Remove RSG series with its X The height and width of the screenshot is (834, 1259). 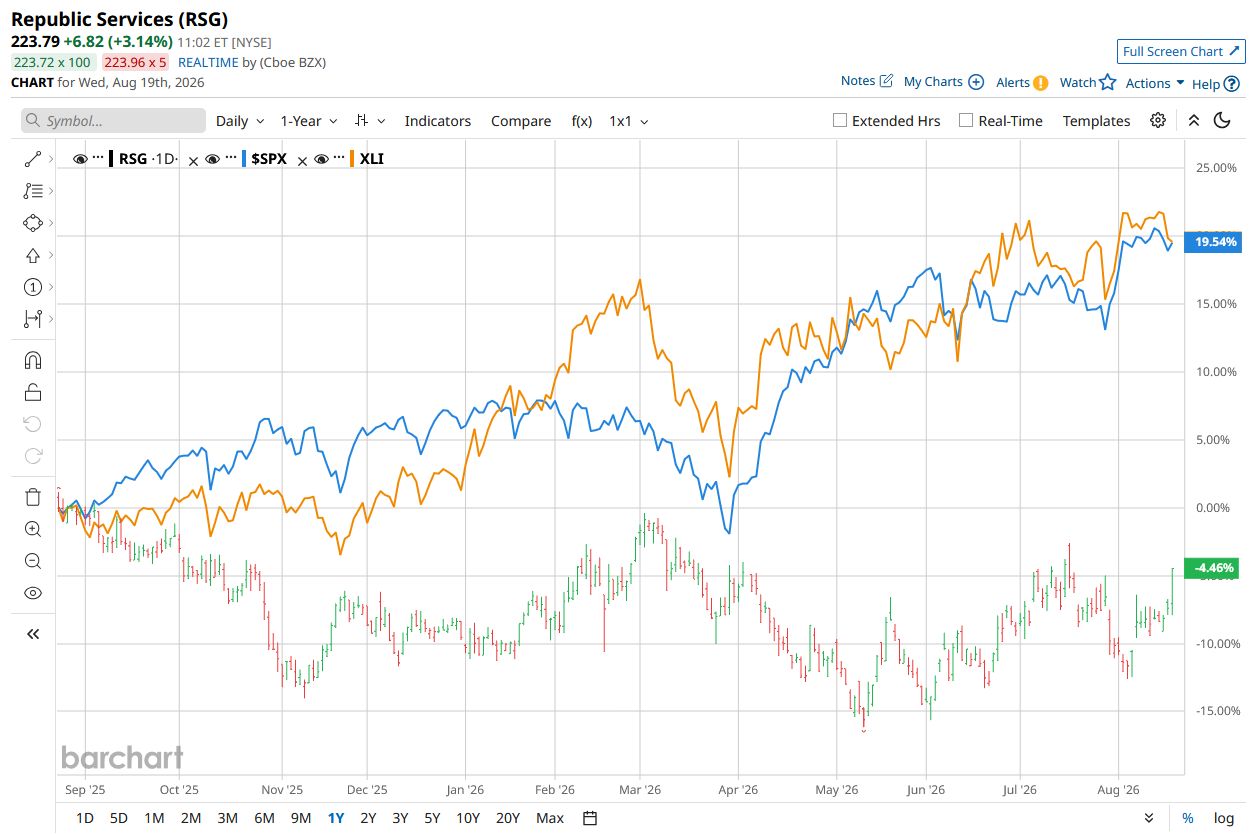pos(193,160)
